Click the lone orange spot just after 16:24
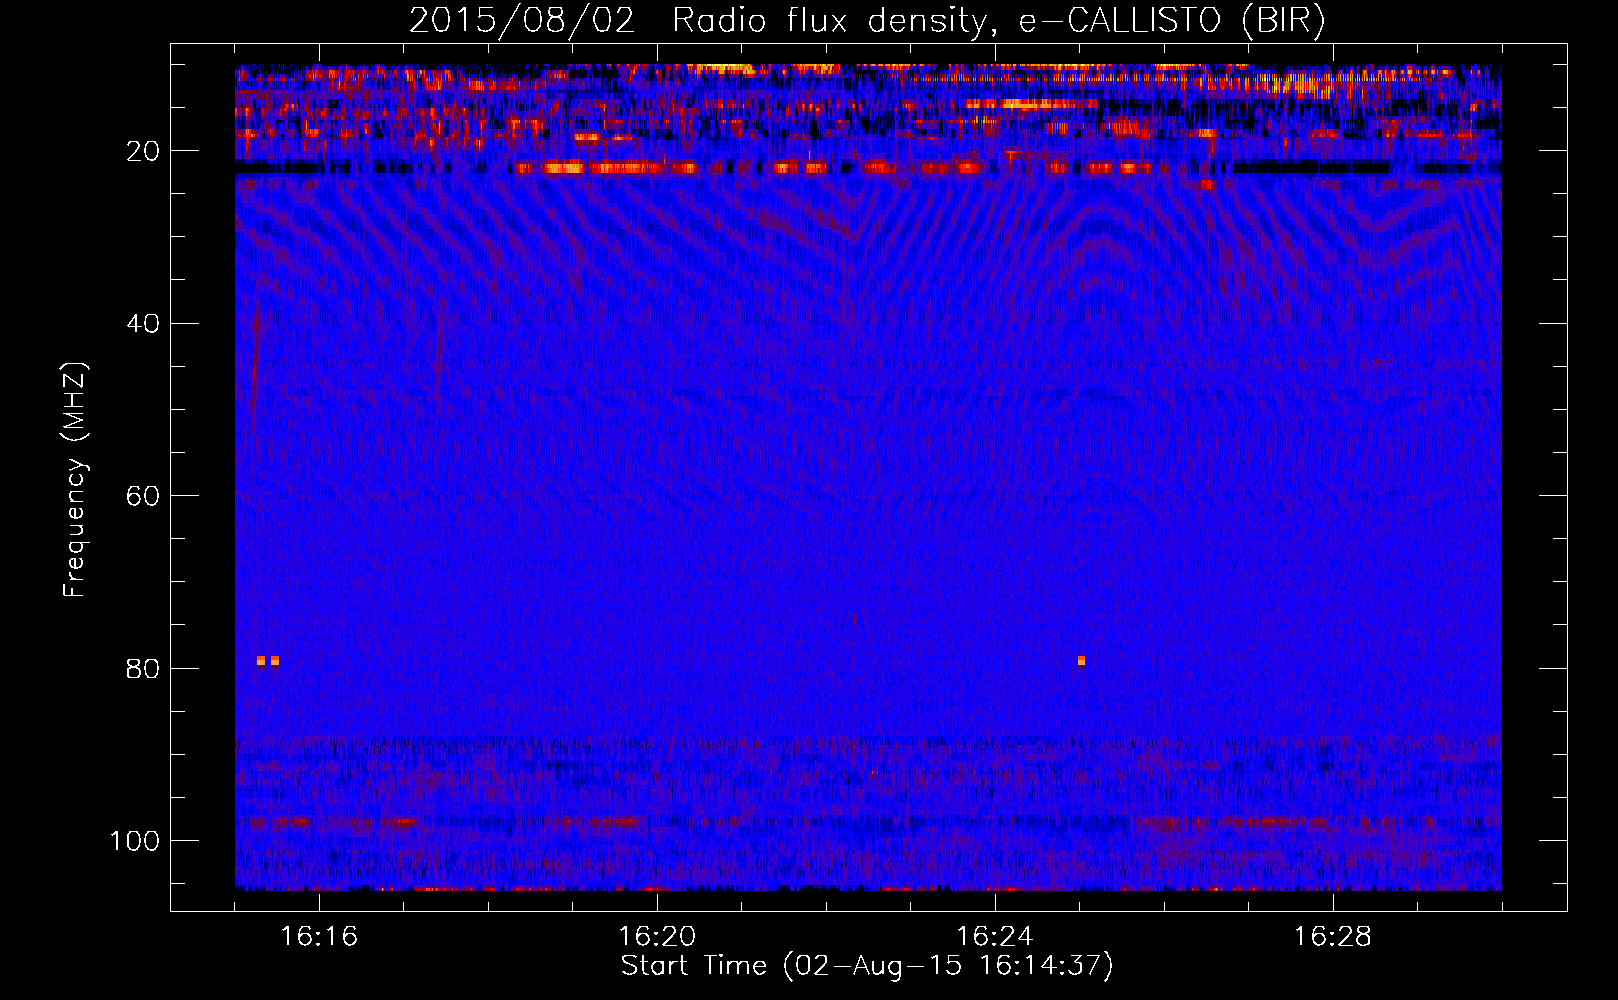Image resolution: width=1618 pixels, height=1000 pixels. coord(1081,660)
